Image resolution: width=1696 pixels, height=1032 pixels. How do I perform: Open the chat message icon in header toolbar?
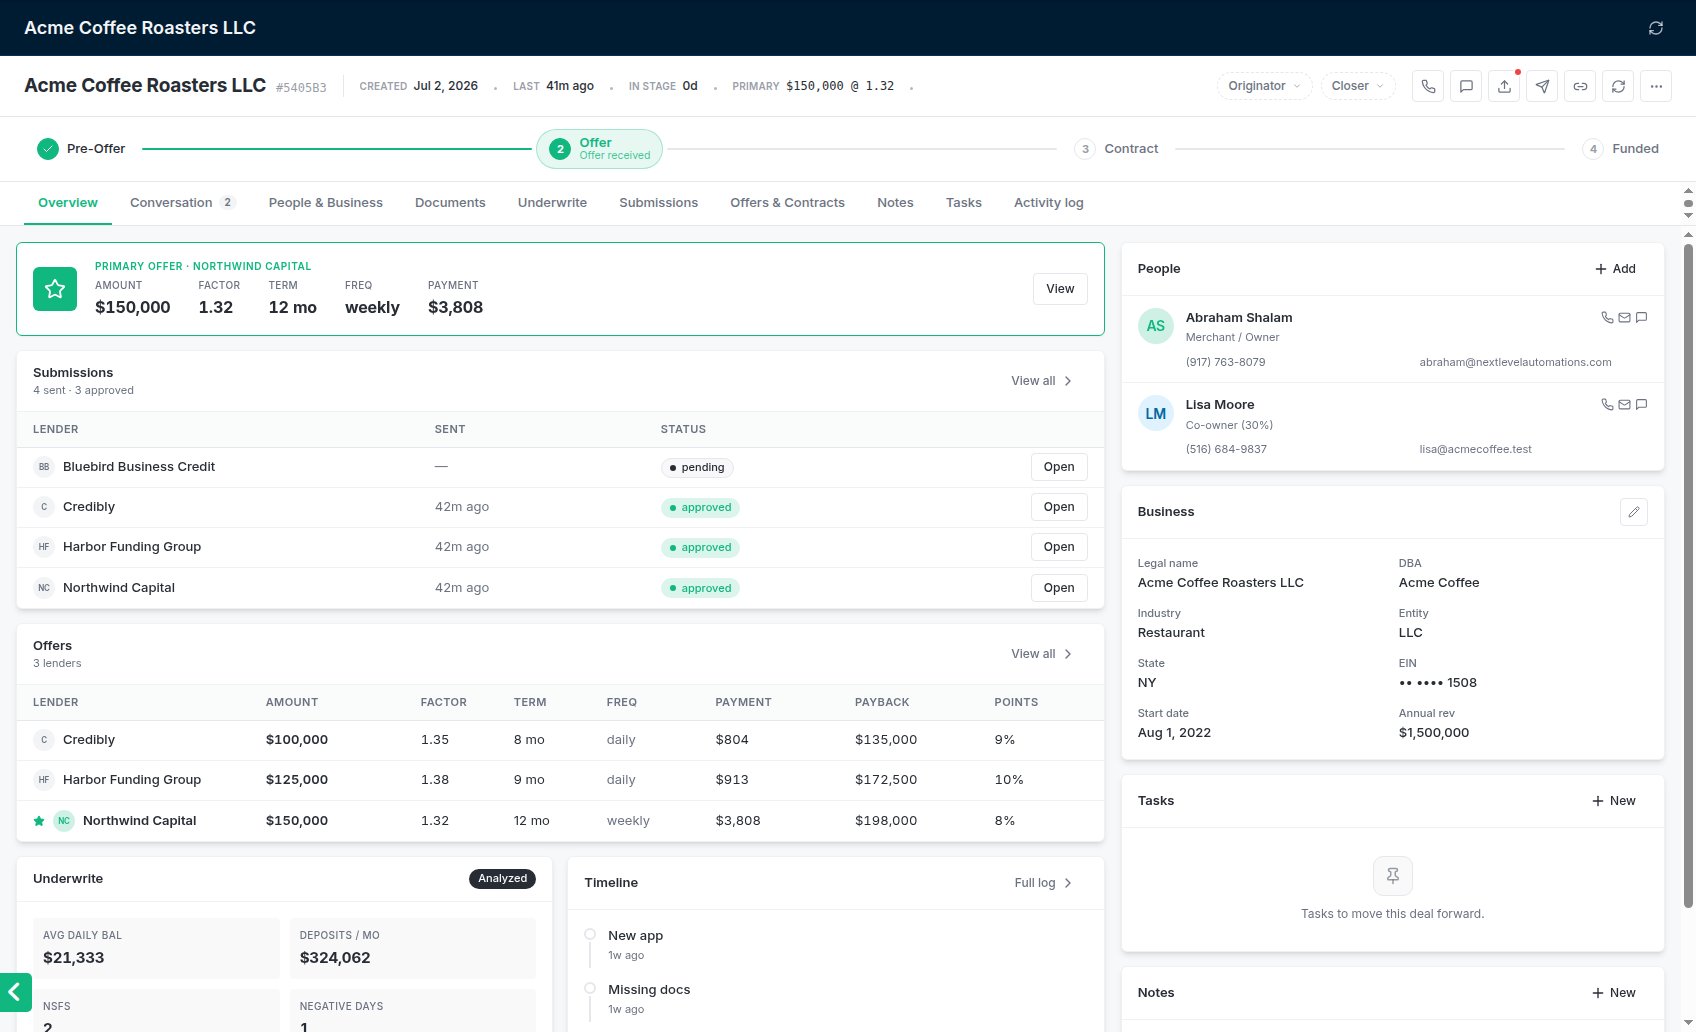(1466, 86)
